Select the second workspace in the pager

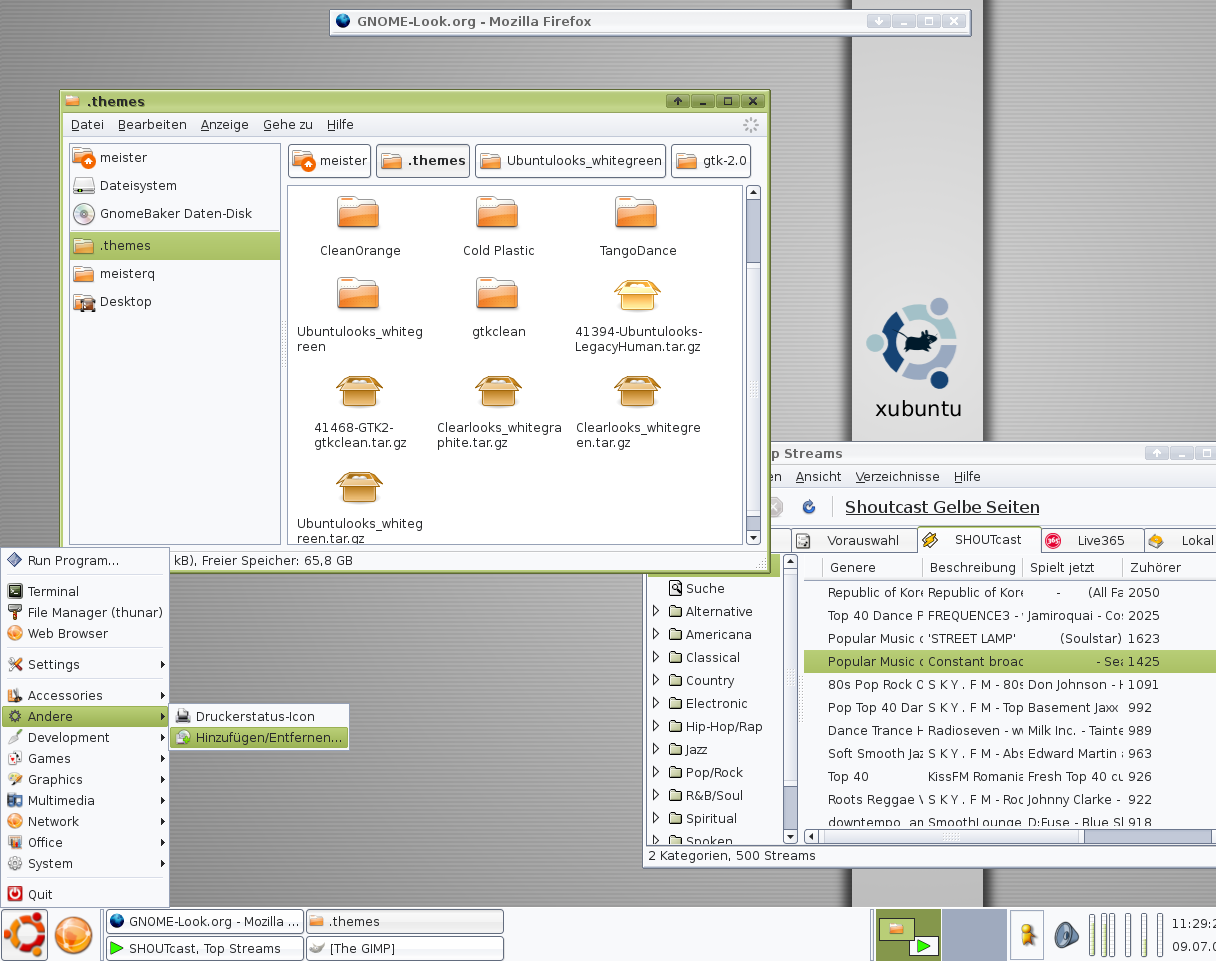(974, 934)
